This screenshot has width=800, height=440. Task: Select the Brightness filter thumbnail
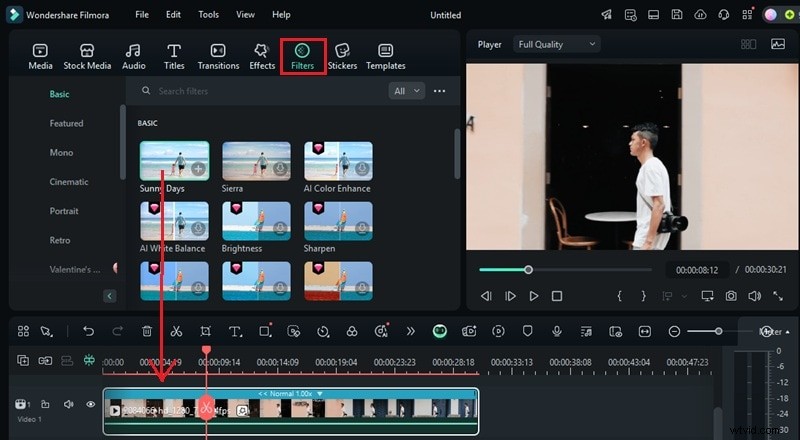(256, 221)
